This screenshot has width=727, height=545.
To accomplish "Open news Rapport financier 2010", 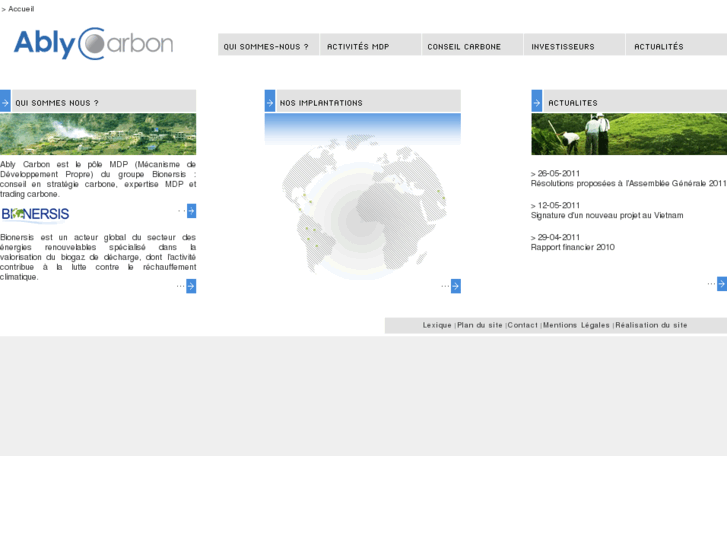I will [x=573, y=247].
